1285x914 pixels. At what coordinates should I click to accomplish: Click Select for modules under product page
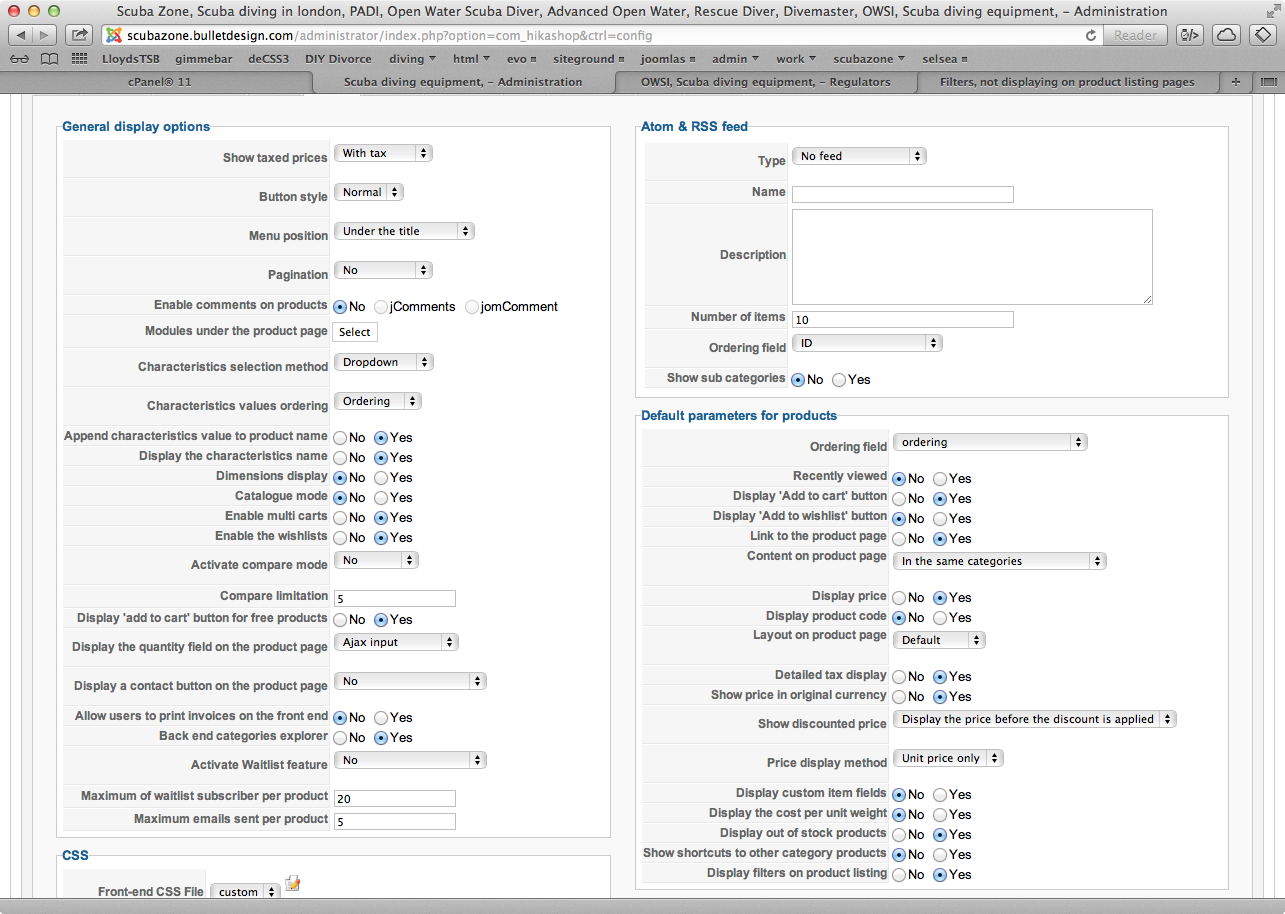click(x=355, y=332)
